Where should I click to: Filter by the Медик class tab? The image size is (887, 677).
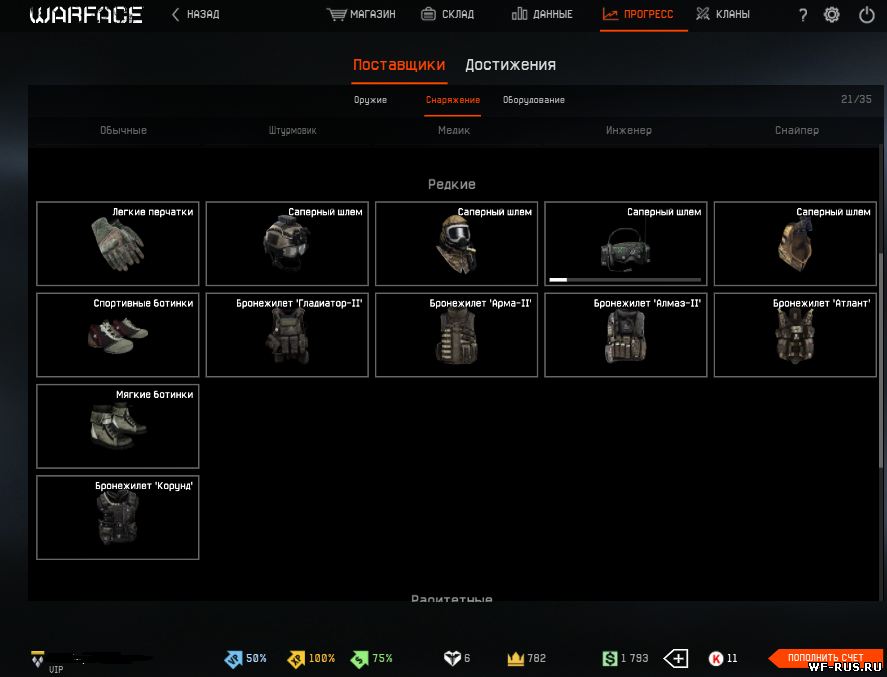(x=454, y=131)
